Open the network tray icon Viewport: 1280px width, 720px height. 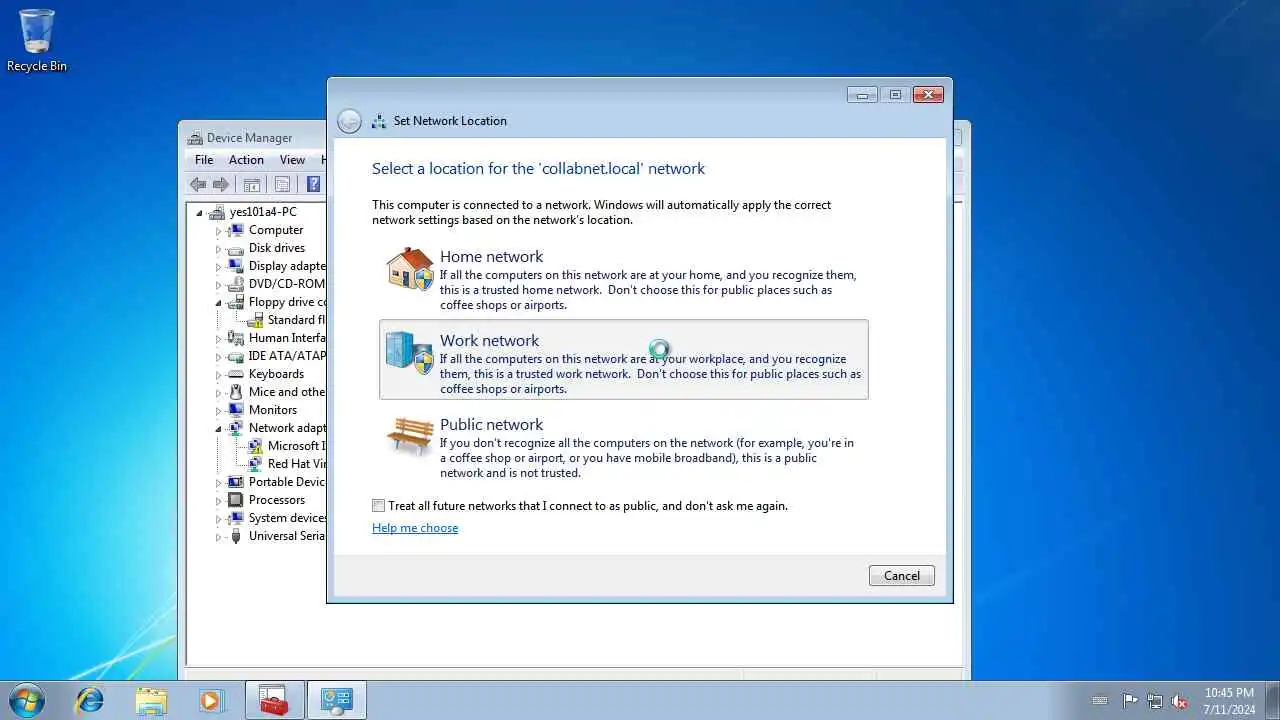tap(1155, 701)
